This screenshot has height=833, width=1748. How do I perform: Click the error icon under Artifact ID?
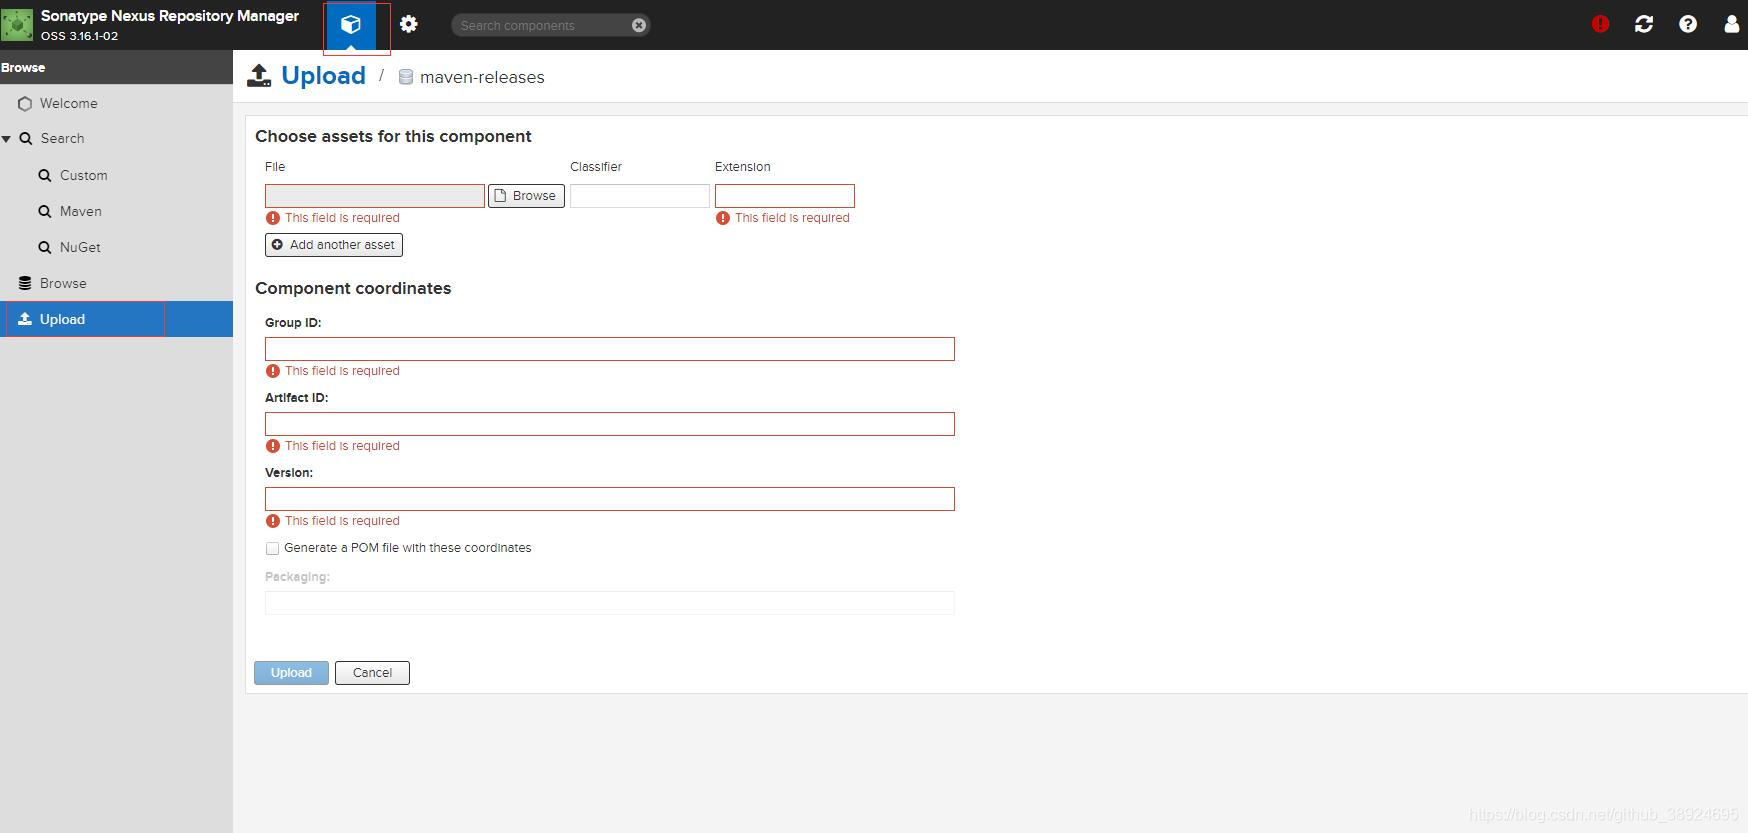272,446
